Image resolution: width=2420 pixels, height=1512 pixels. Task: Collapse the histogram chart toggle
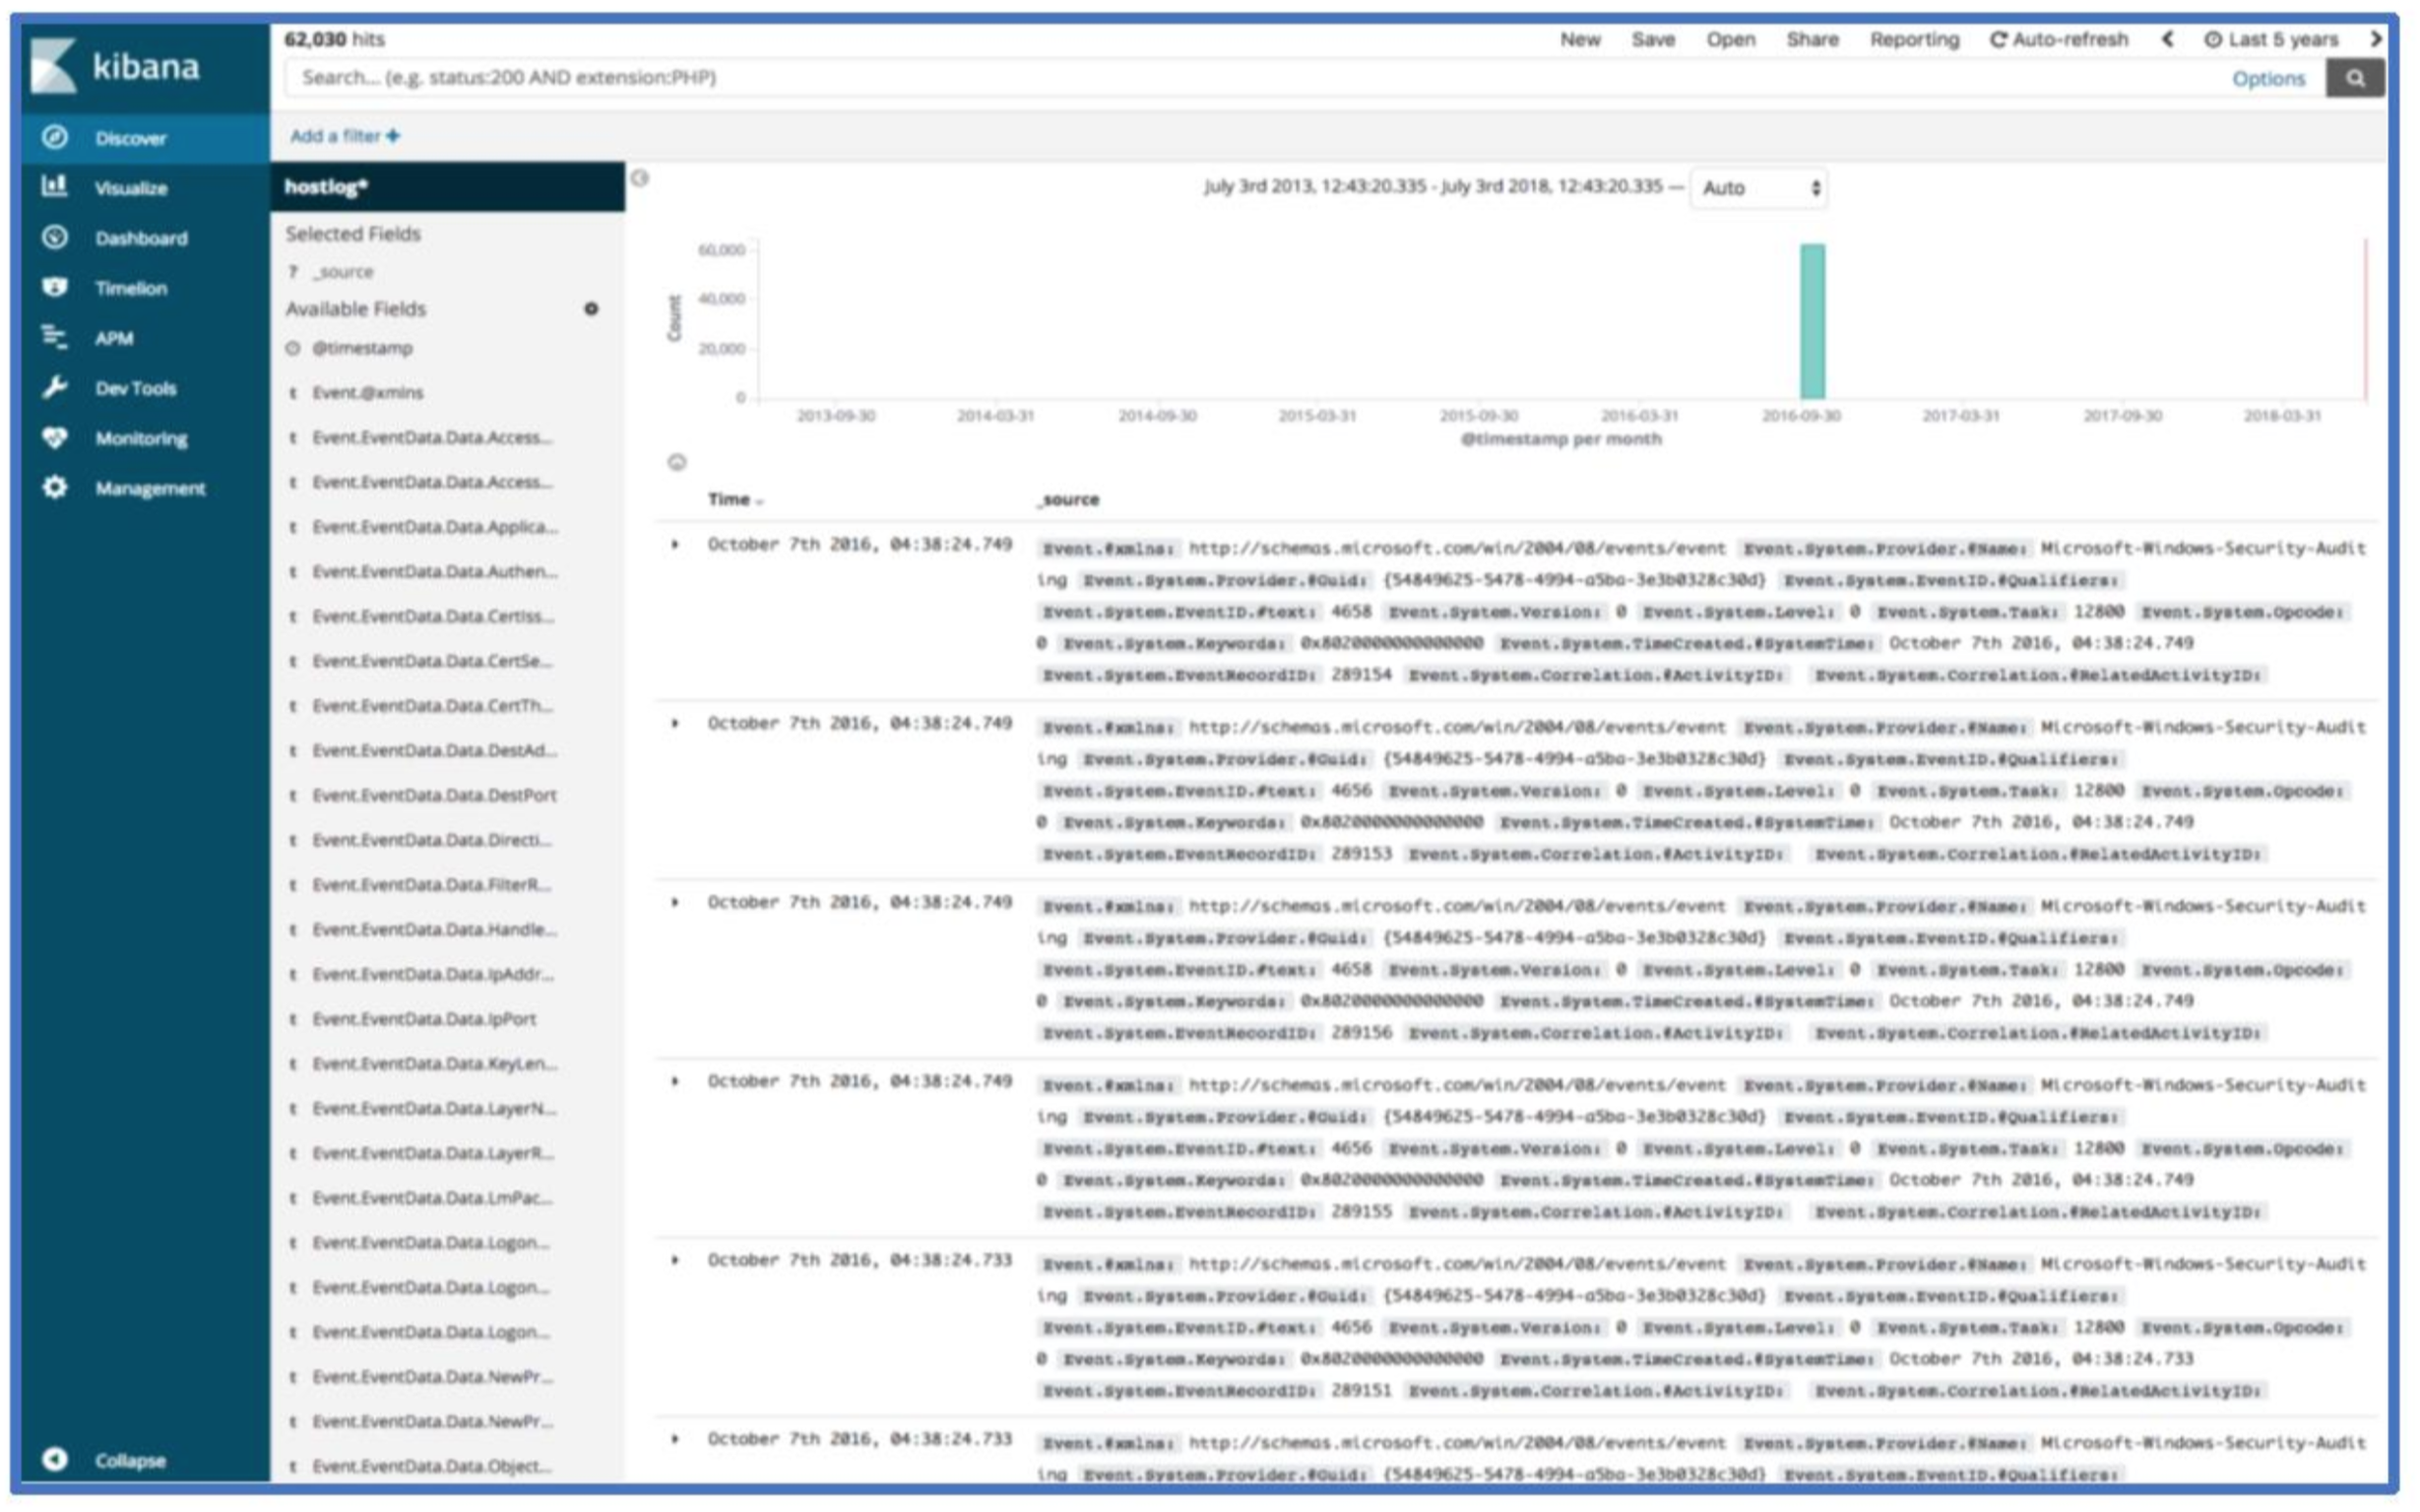click(677, 462)
